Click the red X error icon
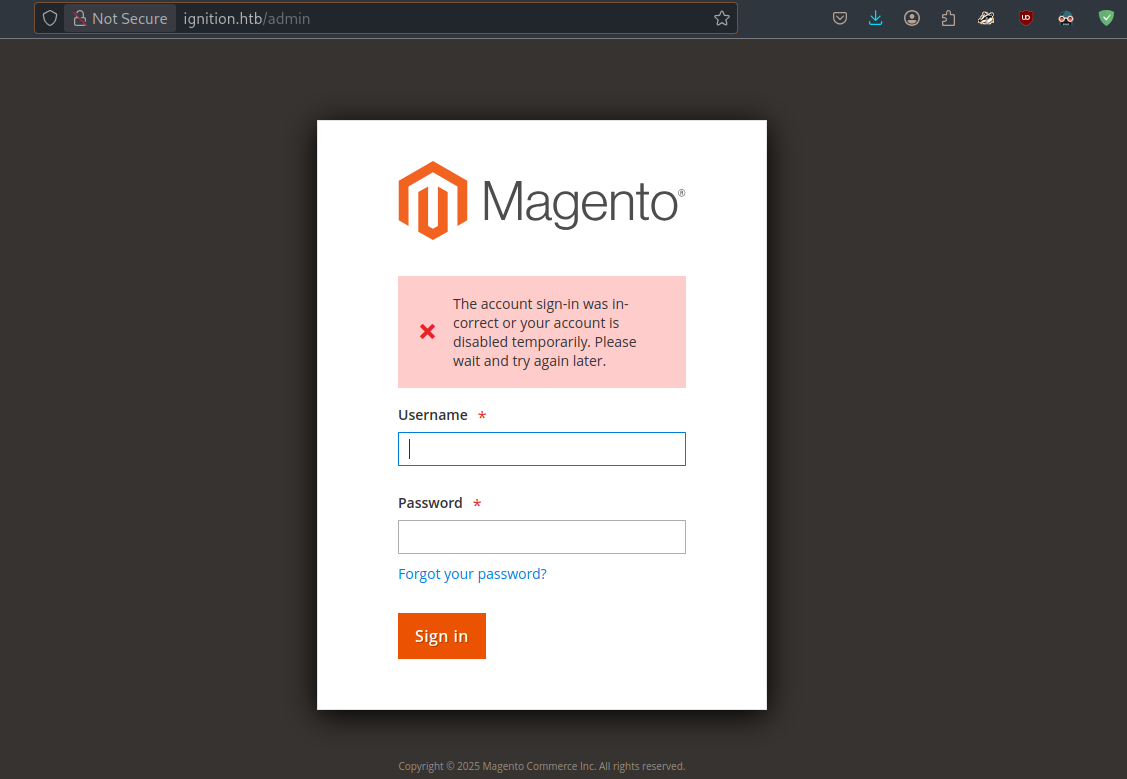The height and width of the screenshot is (779, 1127). [x=428, y=331]
